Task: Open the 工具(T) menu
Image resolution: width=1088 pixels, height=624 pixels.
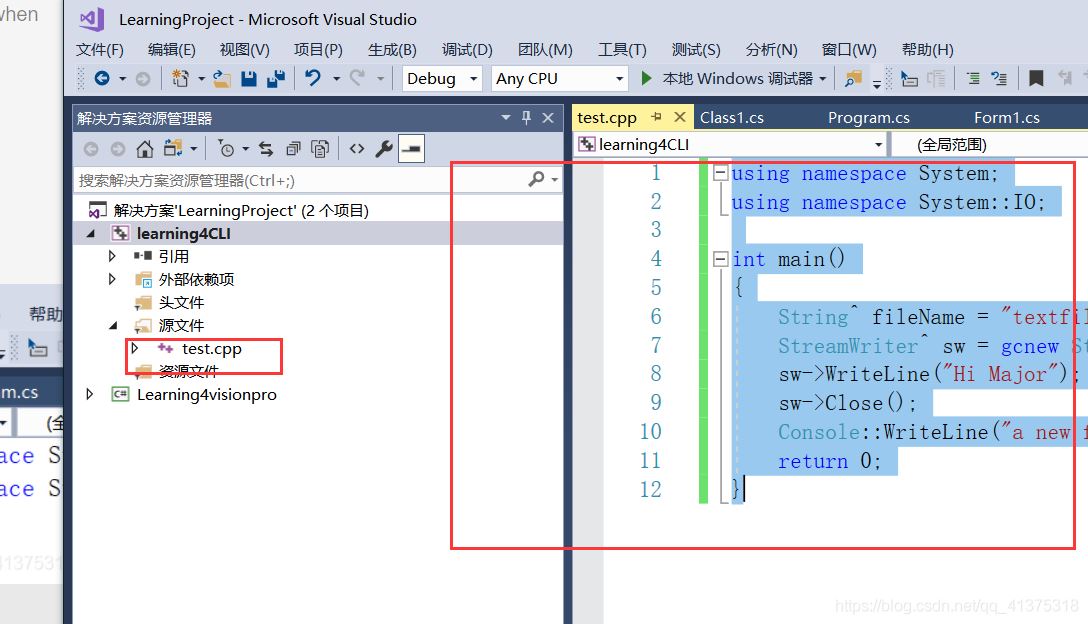Action: point(622,50)
